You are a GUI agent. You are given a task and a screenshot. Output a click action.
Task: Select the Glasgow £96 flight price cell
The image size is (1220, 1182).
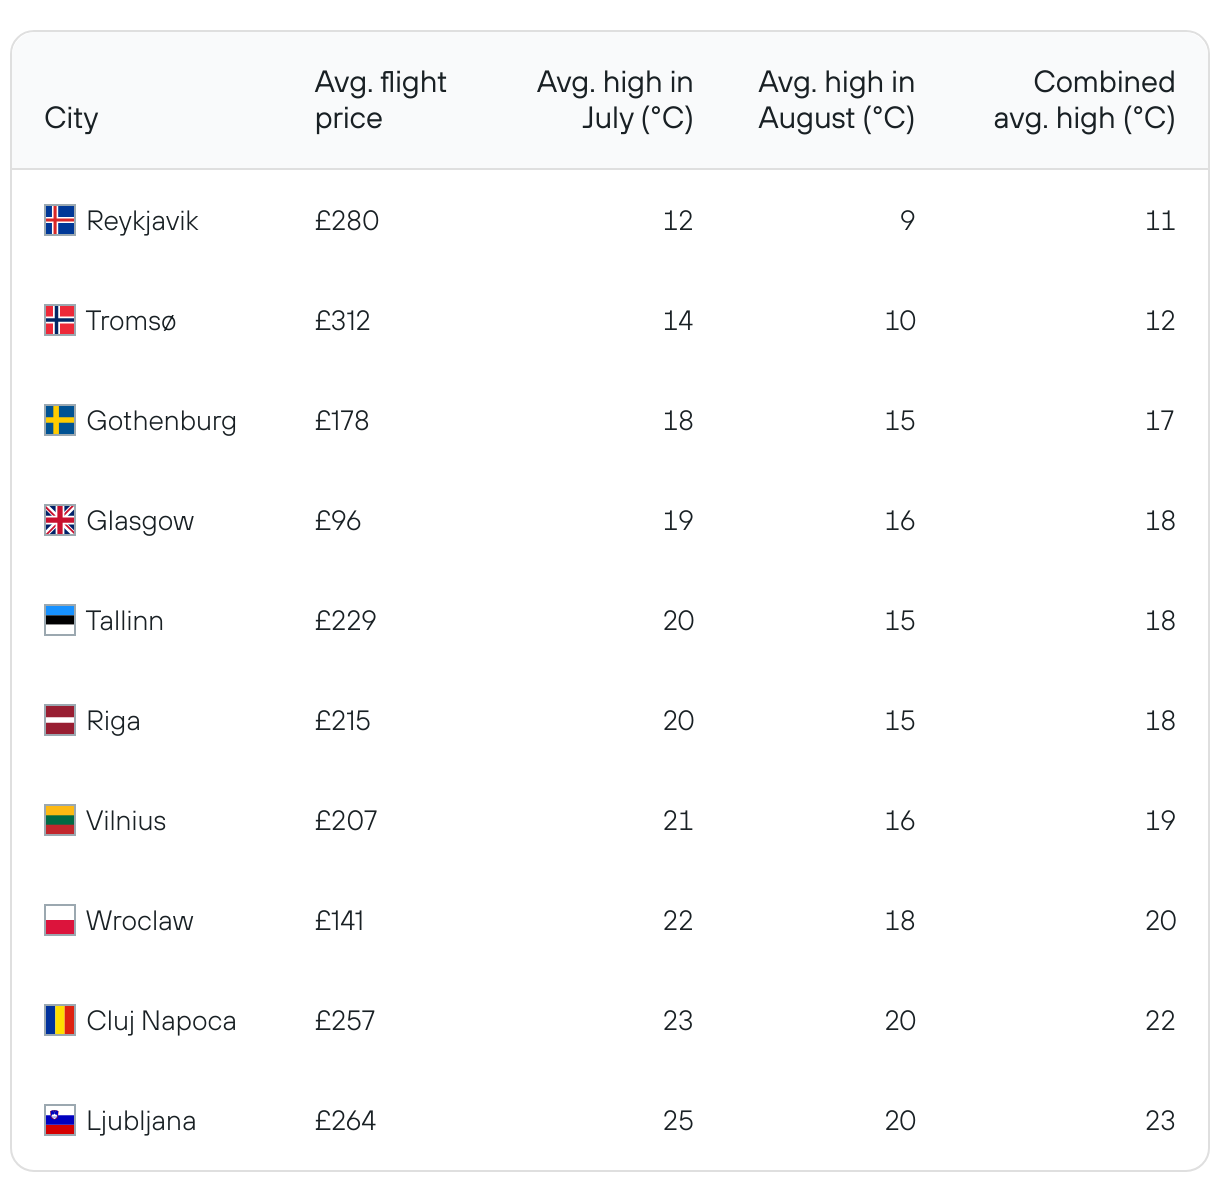click(x=338, y=520)
